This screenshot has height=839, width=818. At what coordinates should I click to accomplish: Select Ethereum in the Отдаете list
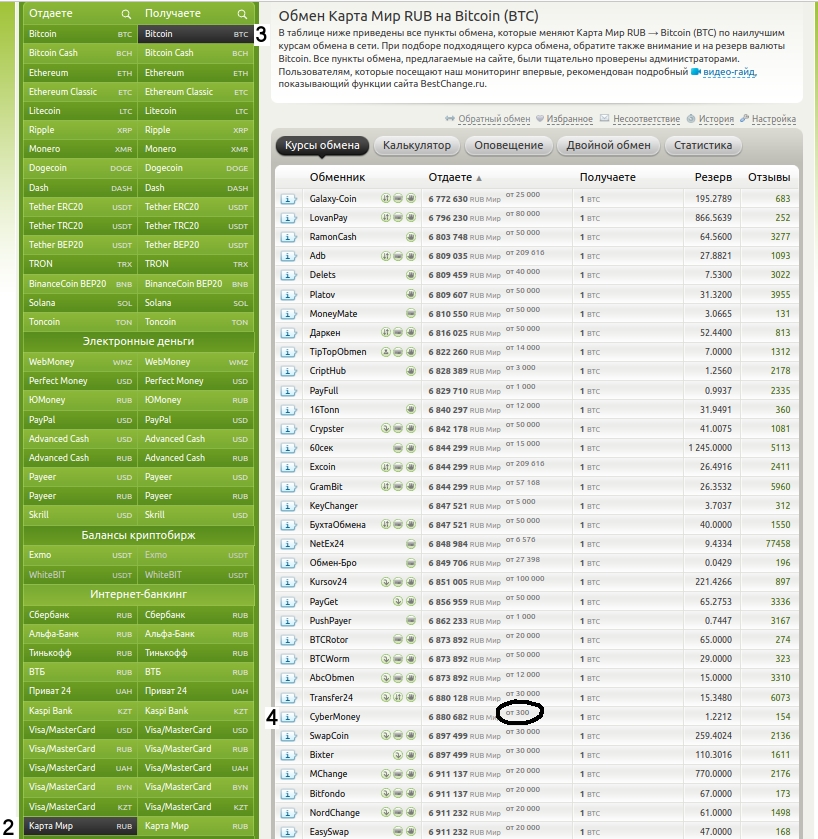(80, 73)
